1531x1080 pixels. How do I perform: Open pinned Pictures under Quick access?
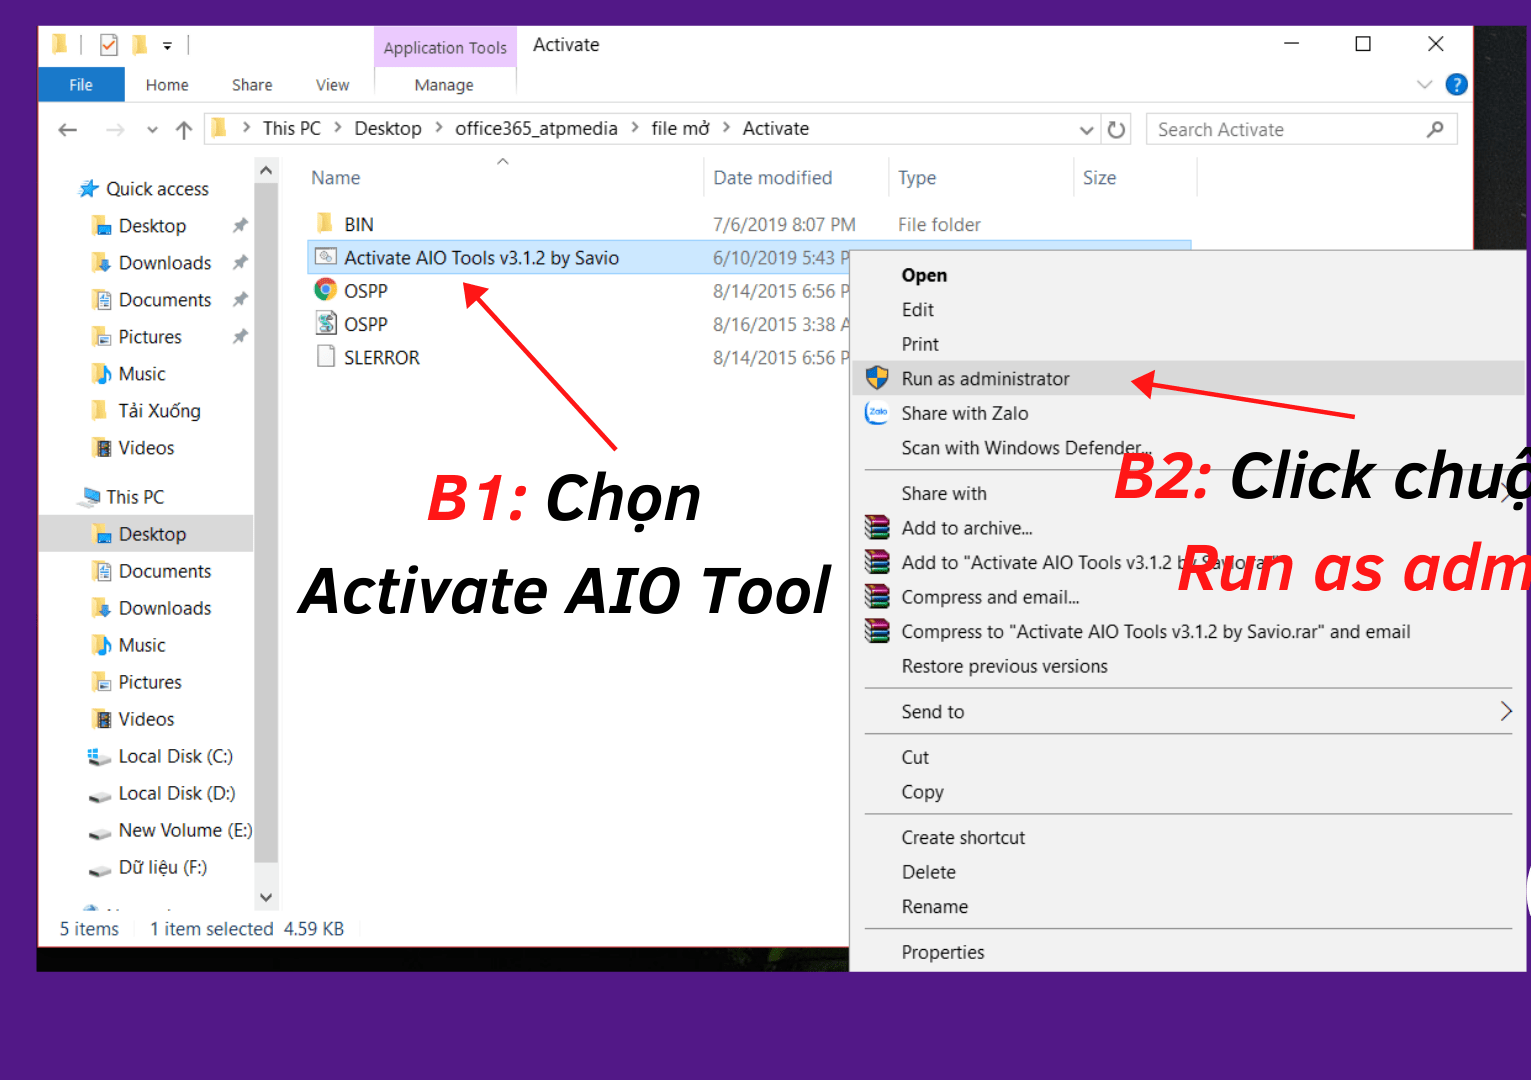(150, 337)
